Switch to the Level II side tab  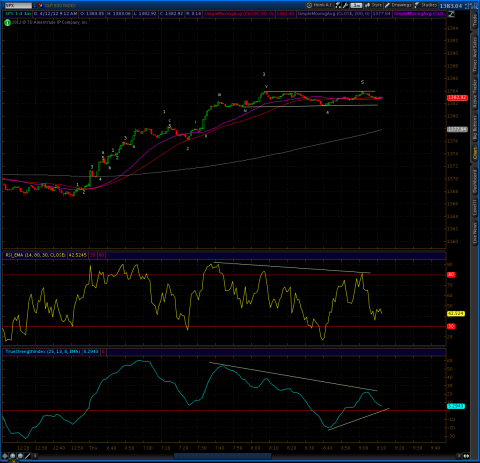[x=475, y=208]
